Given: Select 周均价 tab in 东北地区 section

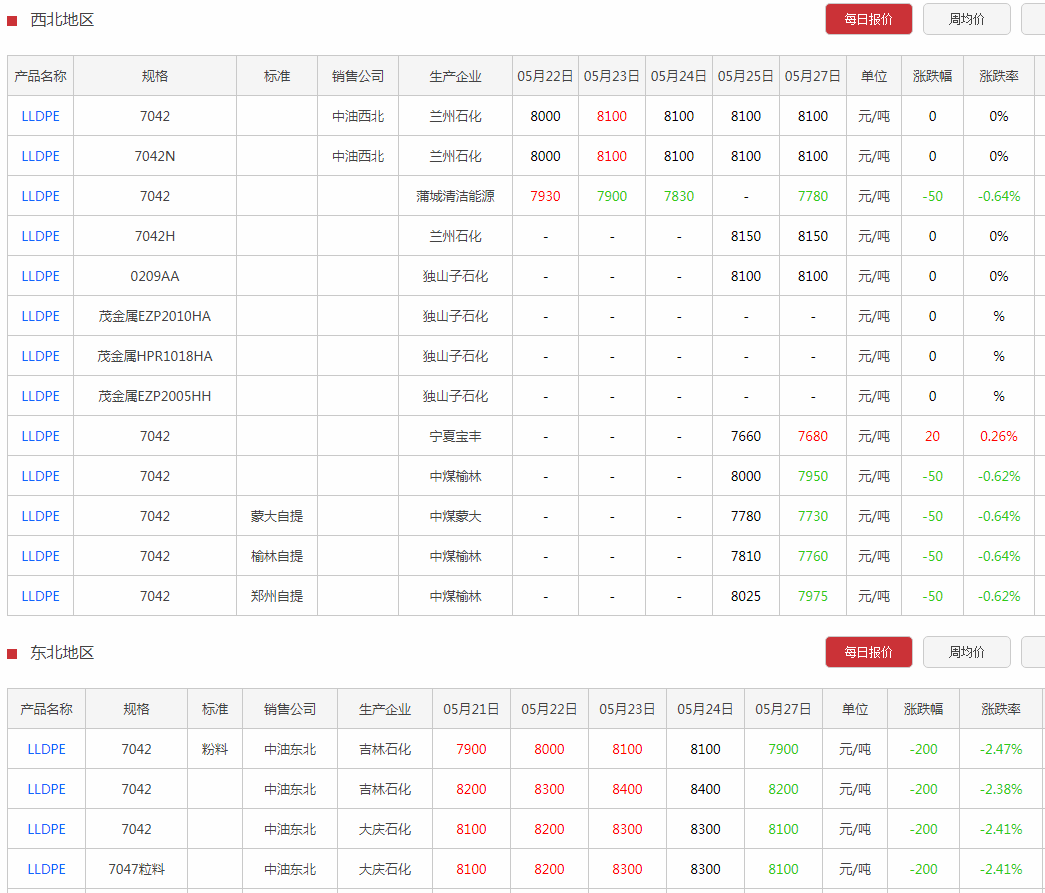Looking at the screenshot, I should [966, 652].
